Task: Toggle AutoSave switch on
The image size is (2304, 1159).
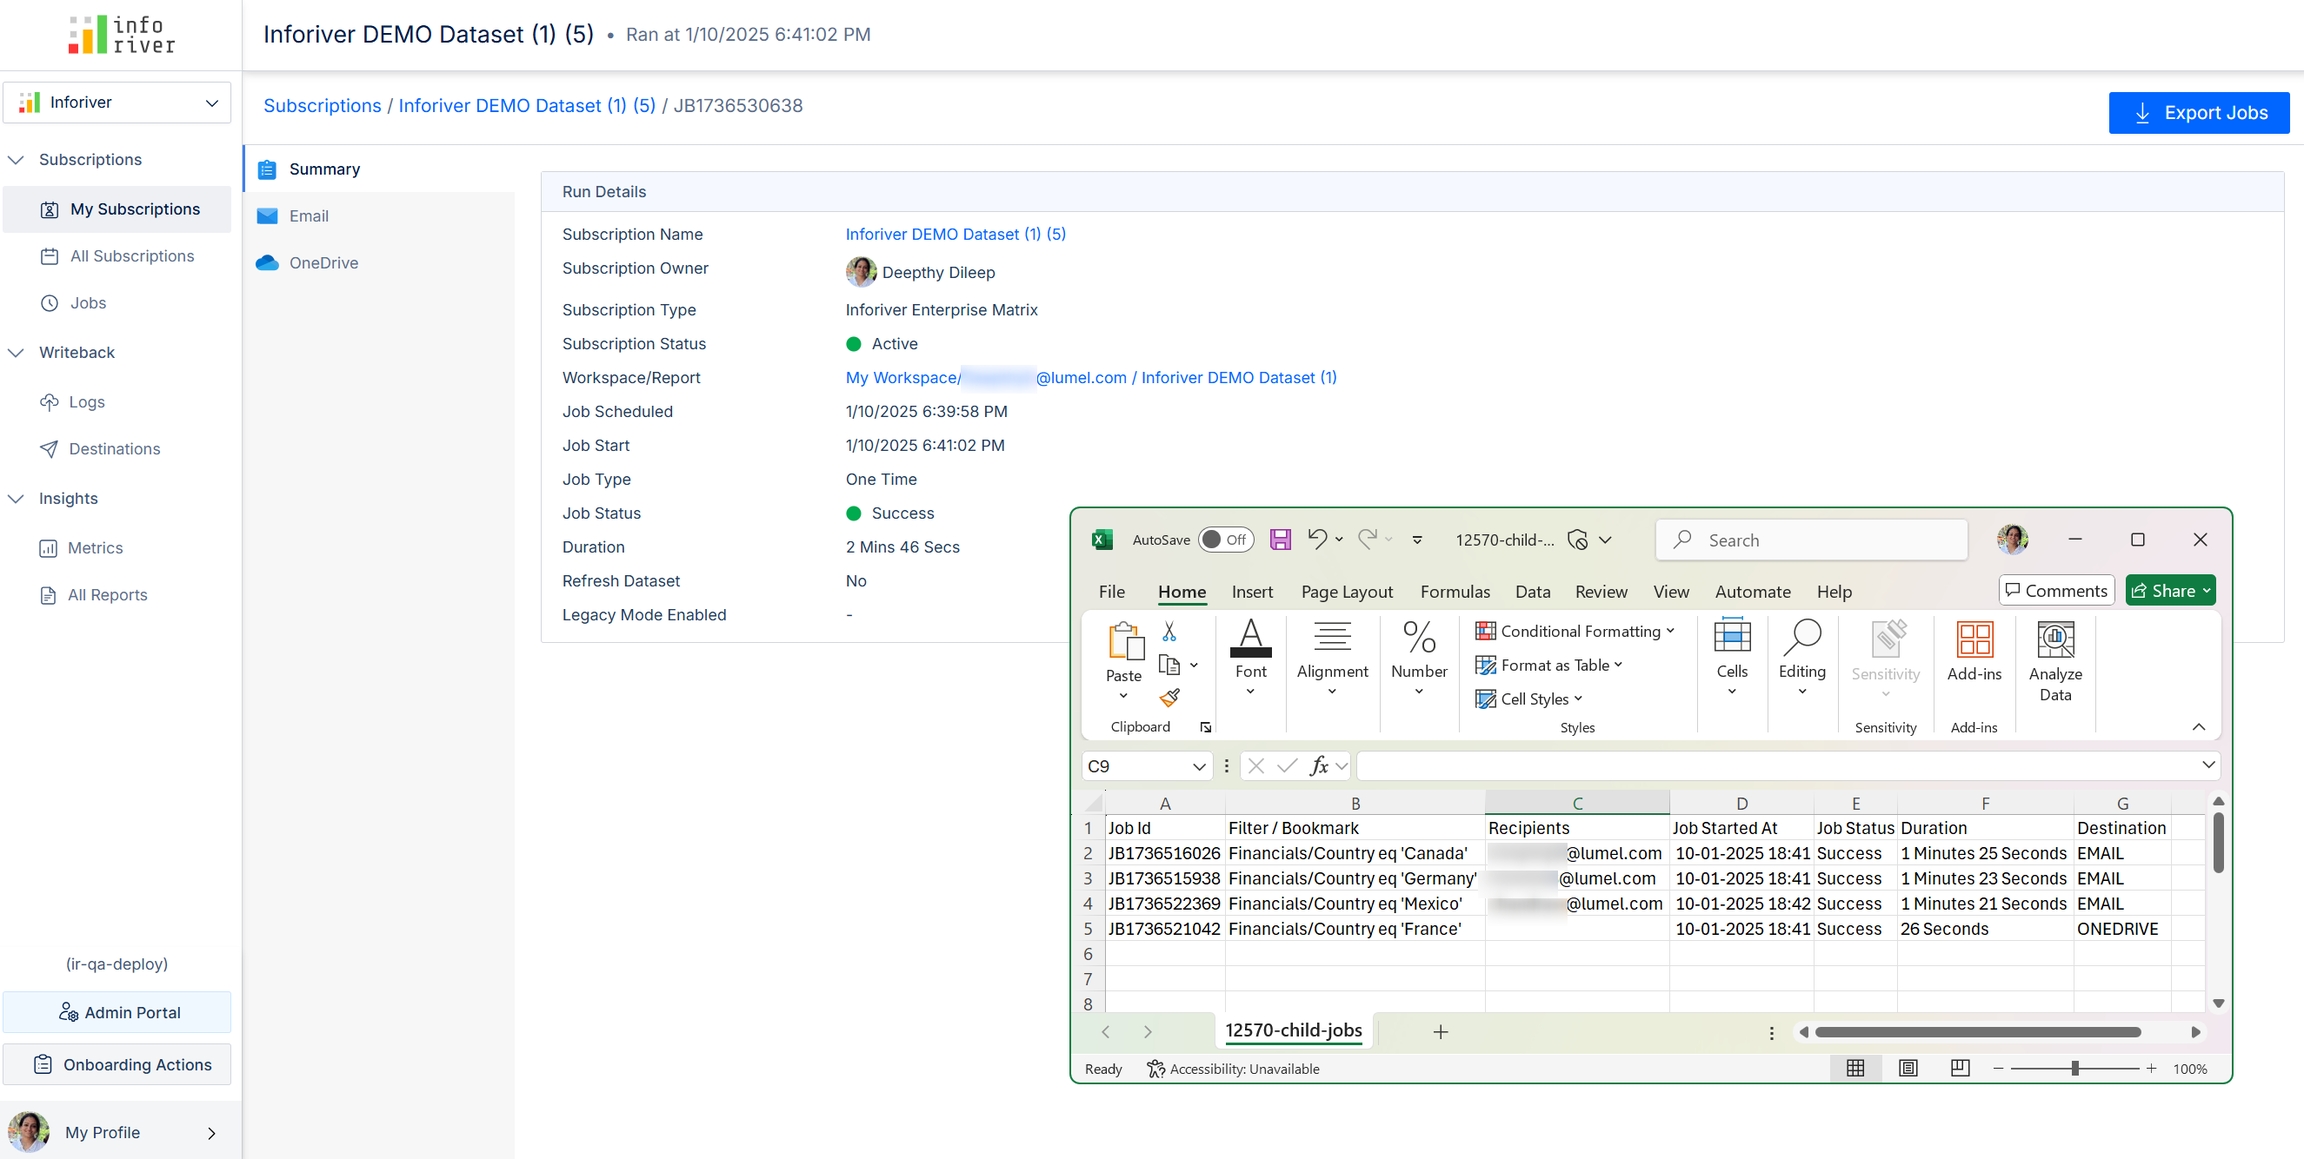Action: coord(1225,540)
